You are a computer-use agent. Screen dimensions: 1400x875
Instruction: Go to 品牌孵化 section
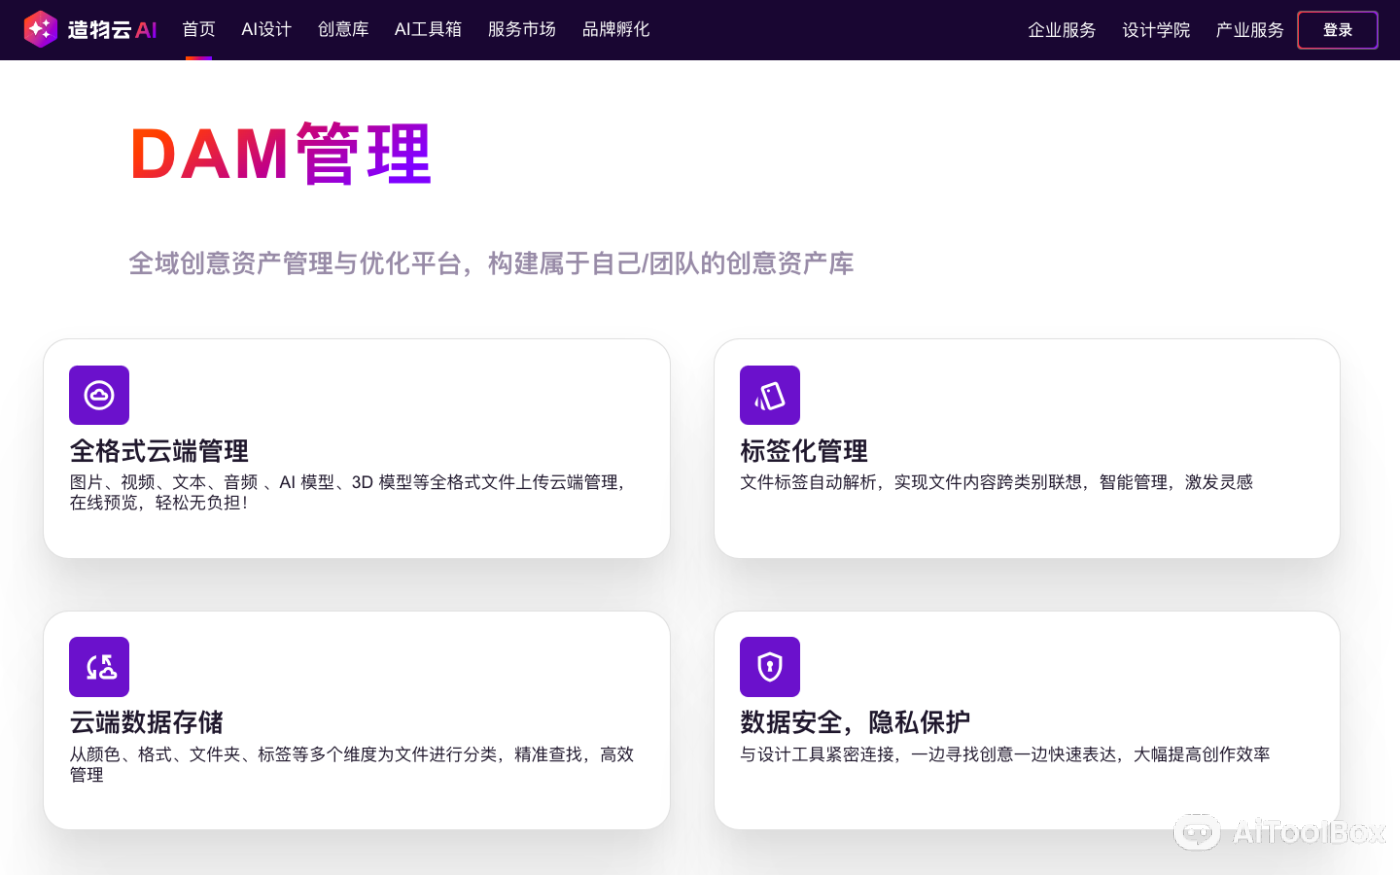pyautogui.click(x=615, y=29)
